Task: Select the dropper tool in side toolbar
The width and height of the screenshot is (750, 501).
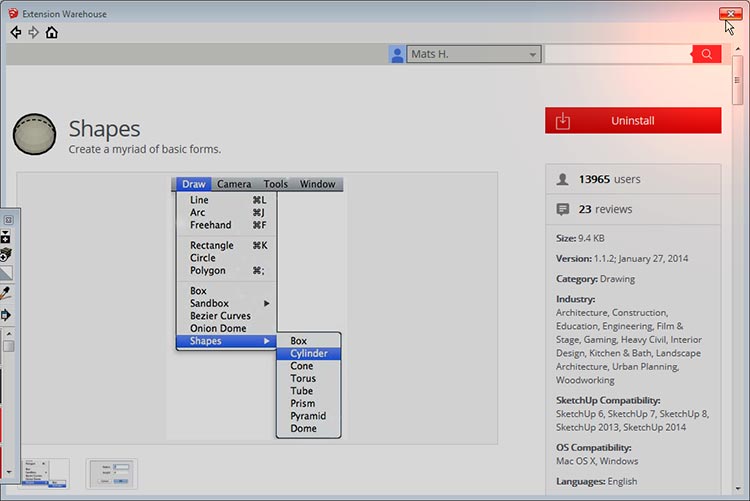Action: pyautogui.click(x=5, y=293)
